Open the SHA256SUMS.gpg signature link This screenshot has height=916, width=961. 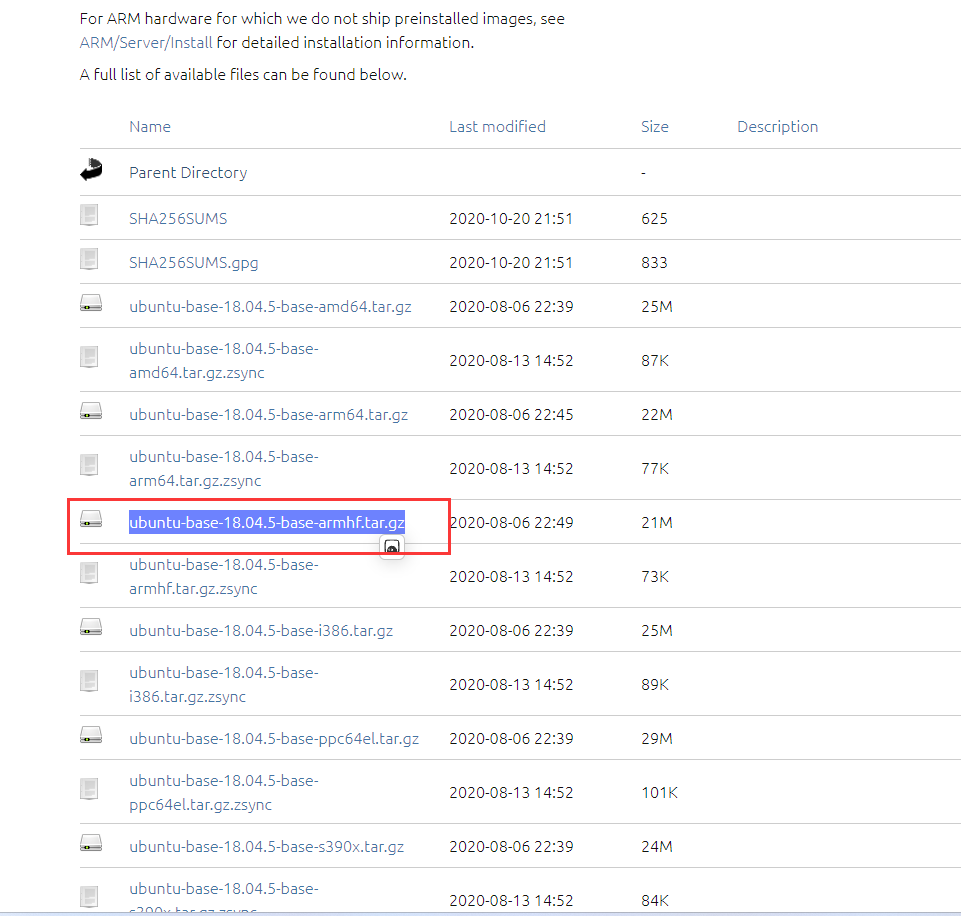[194, 263]
